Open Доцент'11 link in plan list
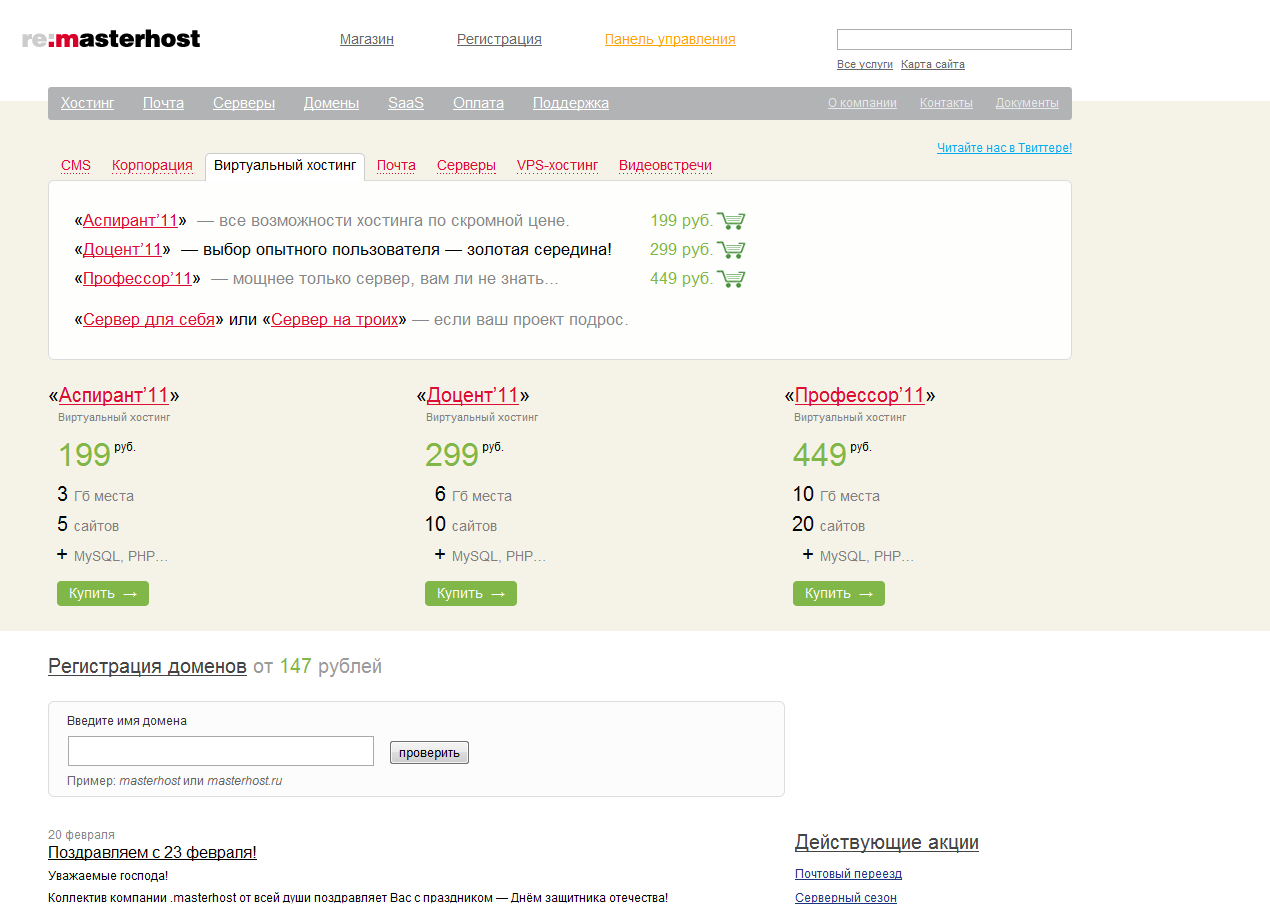 (122, 250)
